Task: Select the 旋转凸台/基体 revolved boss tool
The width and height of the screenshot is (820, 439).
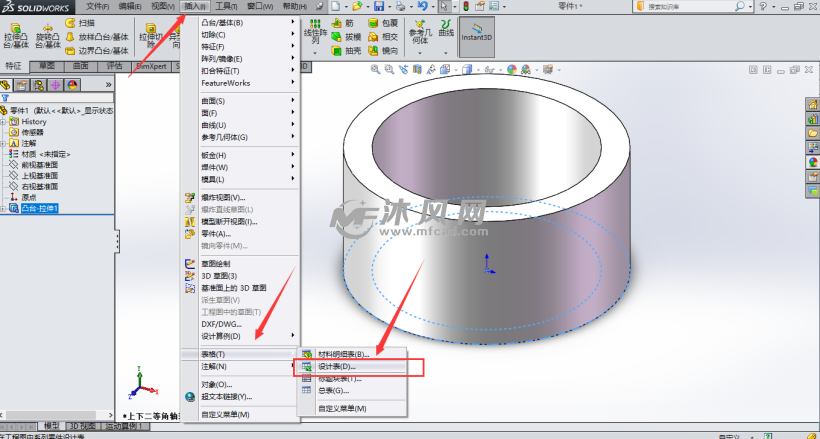Action: point(48,36)
